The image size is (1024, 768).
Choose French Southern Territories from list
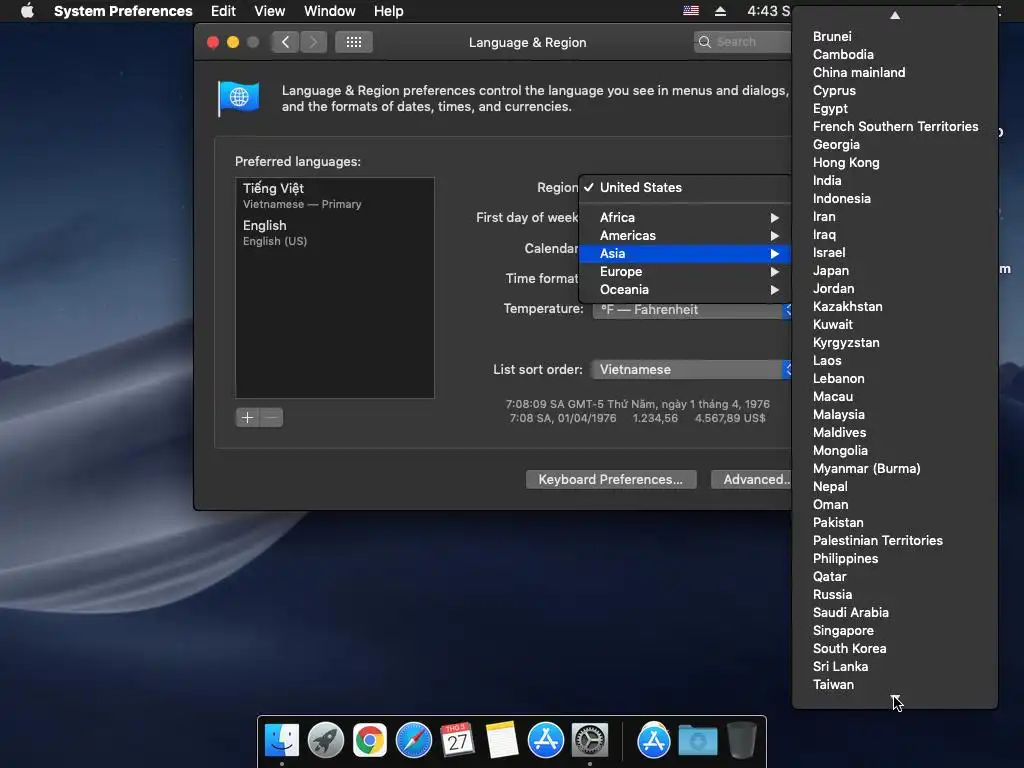(x=895, y=127)
